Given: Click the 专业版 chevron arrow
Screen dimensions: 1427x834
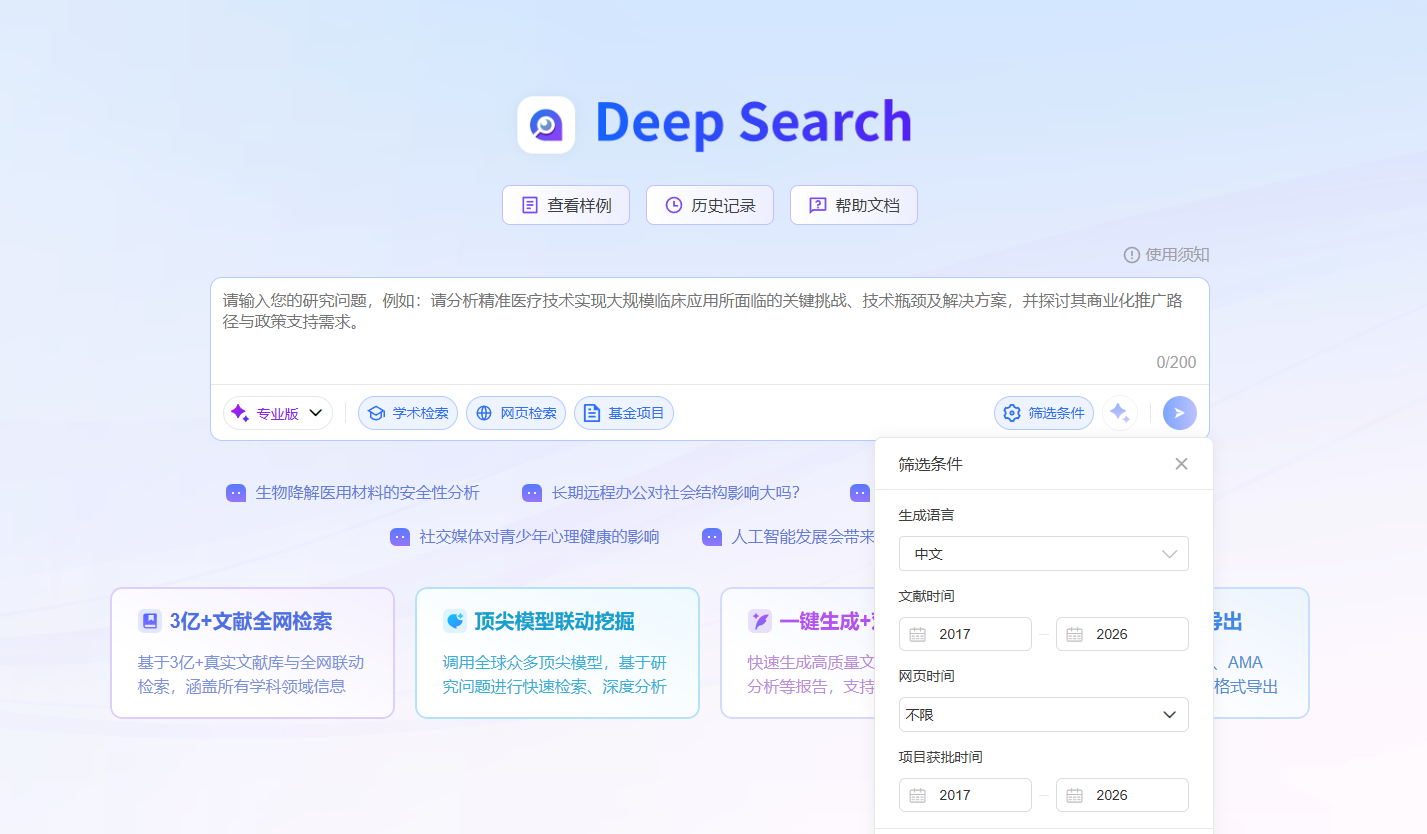Looking at the screenshot, I should click(x=315, y=413).
